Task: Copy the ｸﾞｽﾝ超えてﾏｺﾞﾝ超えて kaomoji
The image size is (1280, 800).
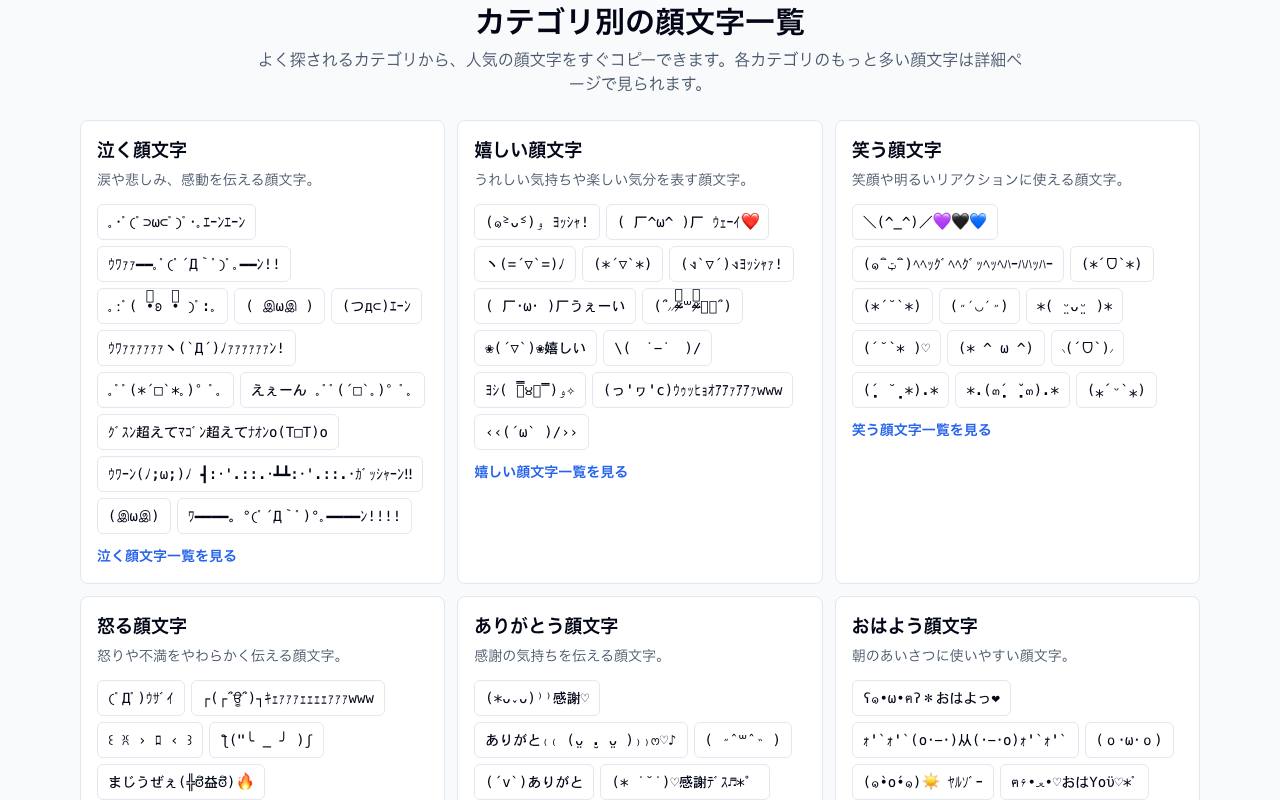Action: [218, 432]
